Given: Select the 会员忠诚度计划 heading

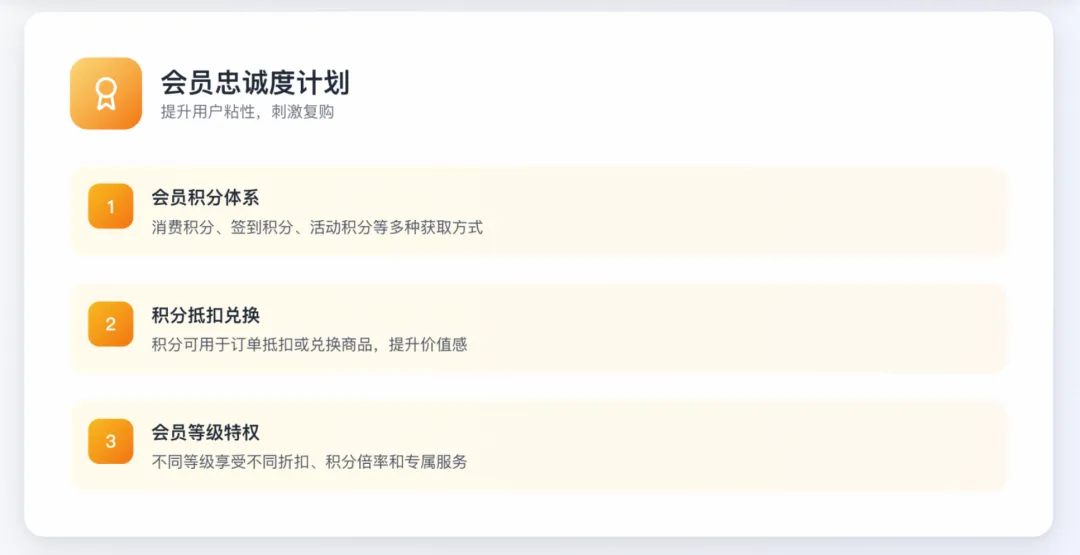Looking at the screenshot, I should click(255, 82).
